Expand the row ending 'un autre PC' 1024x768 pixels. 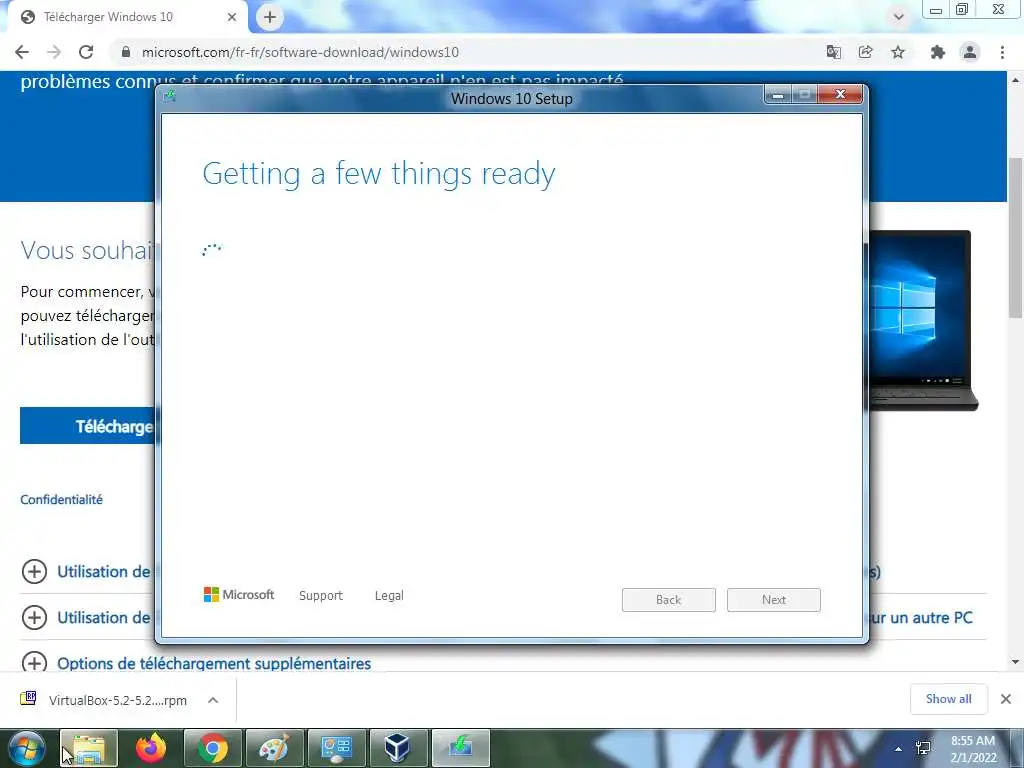point(34,617)
